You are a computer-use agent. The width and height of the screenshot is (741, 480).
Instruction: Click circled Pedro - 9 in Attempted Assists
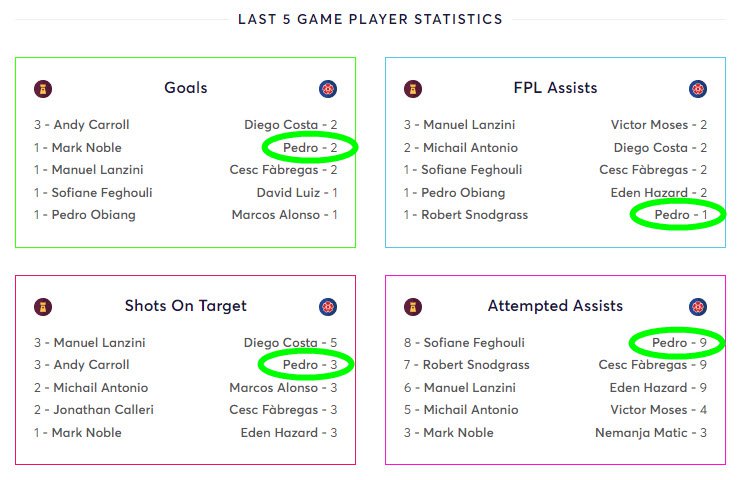coord(679,343)
